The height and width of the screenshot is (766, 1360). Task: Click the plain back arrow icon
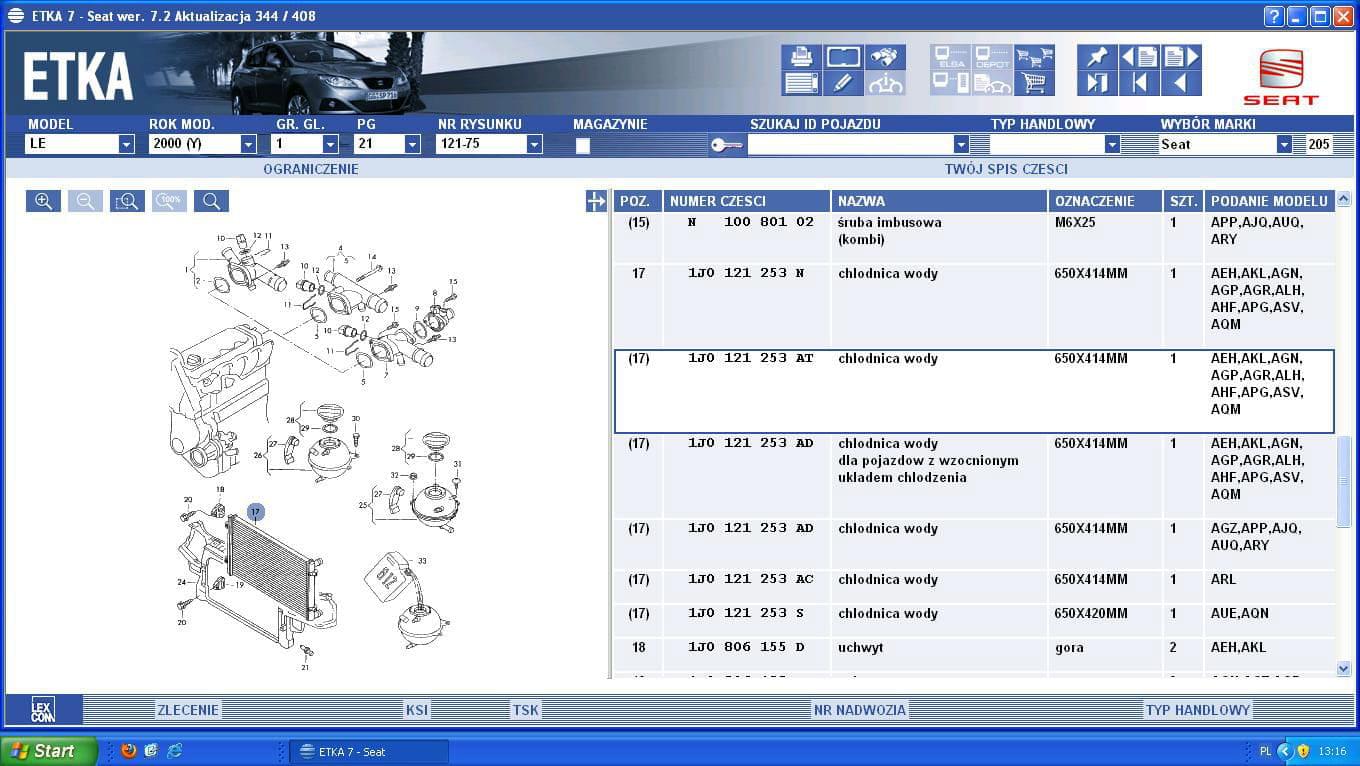click(x=1181, y=83)
